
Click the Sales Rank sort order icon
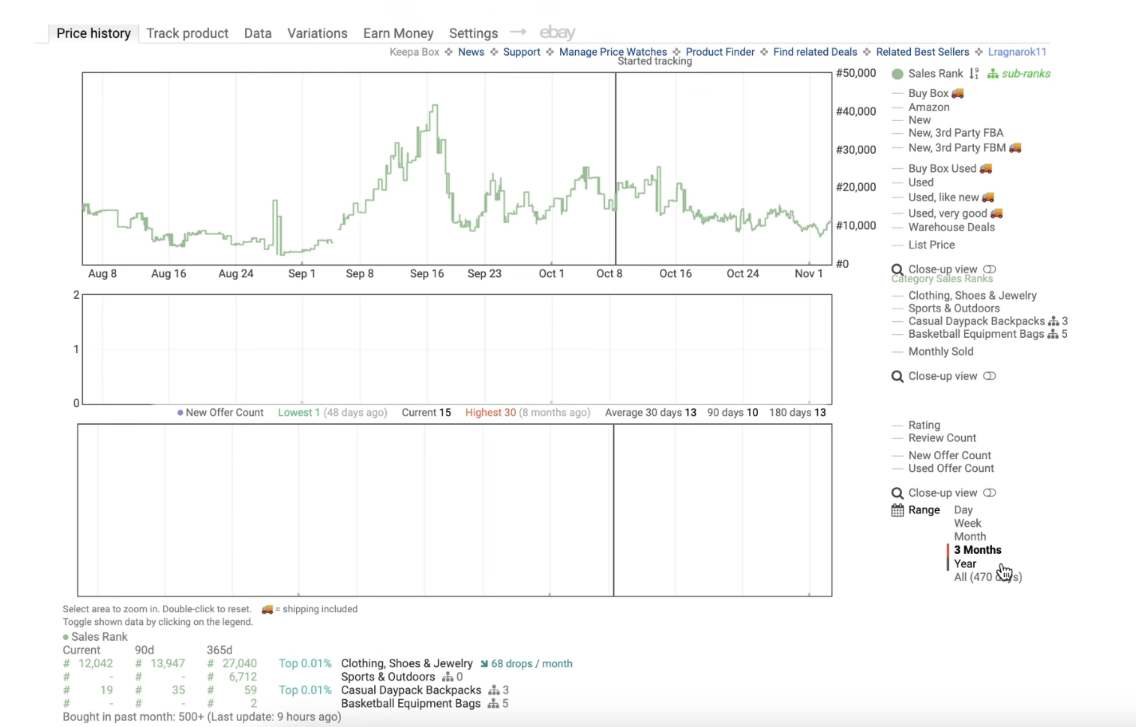(x=974, y=74)
